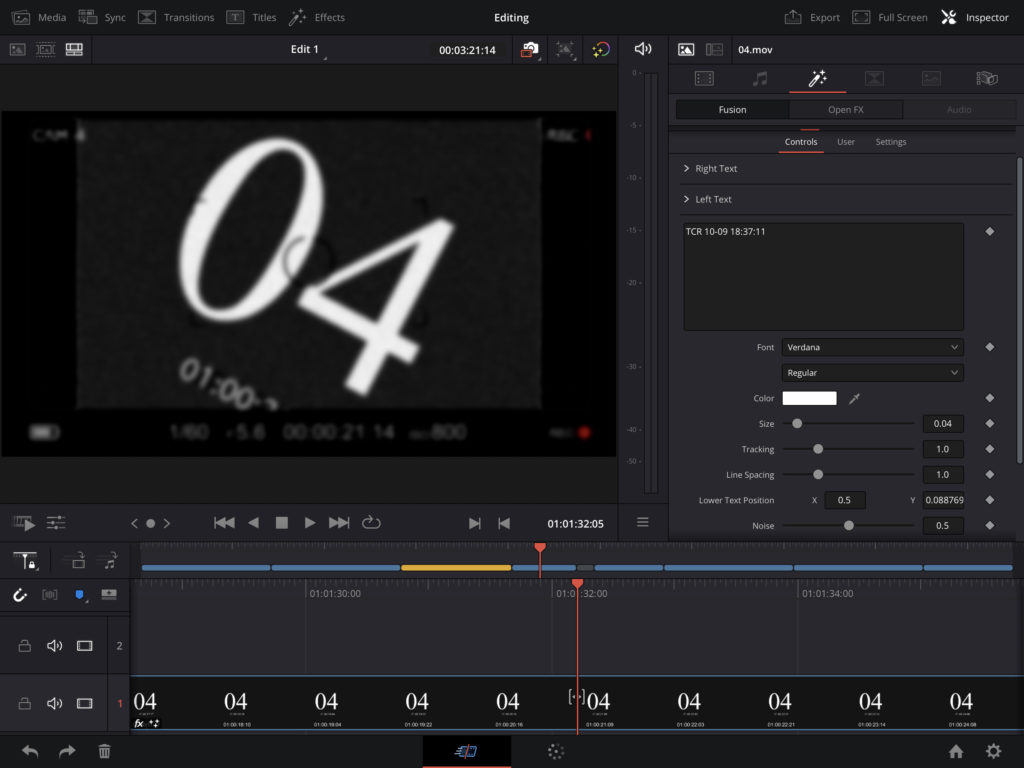Toggle the timeline resolution camera icon
The width and height of the screenshot is (1024, 768).
point(530,50)
